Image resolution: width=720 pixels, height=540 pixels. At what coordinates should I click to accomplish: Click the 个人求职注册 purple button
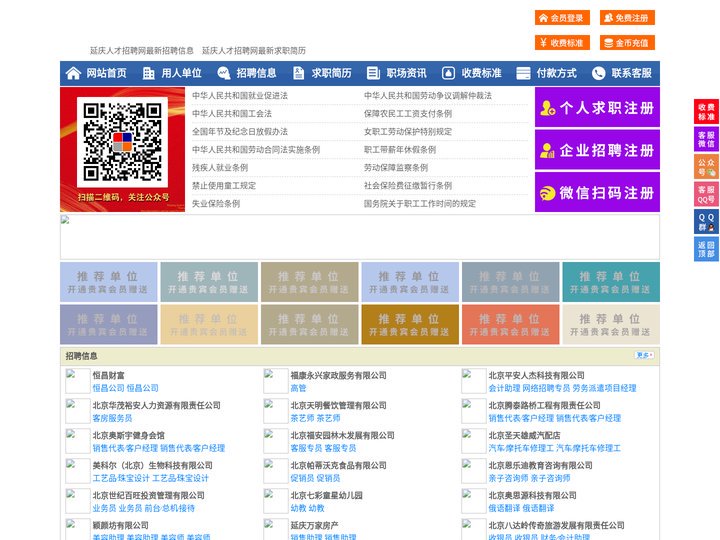pos(597,107)
